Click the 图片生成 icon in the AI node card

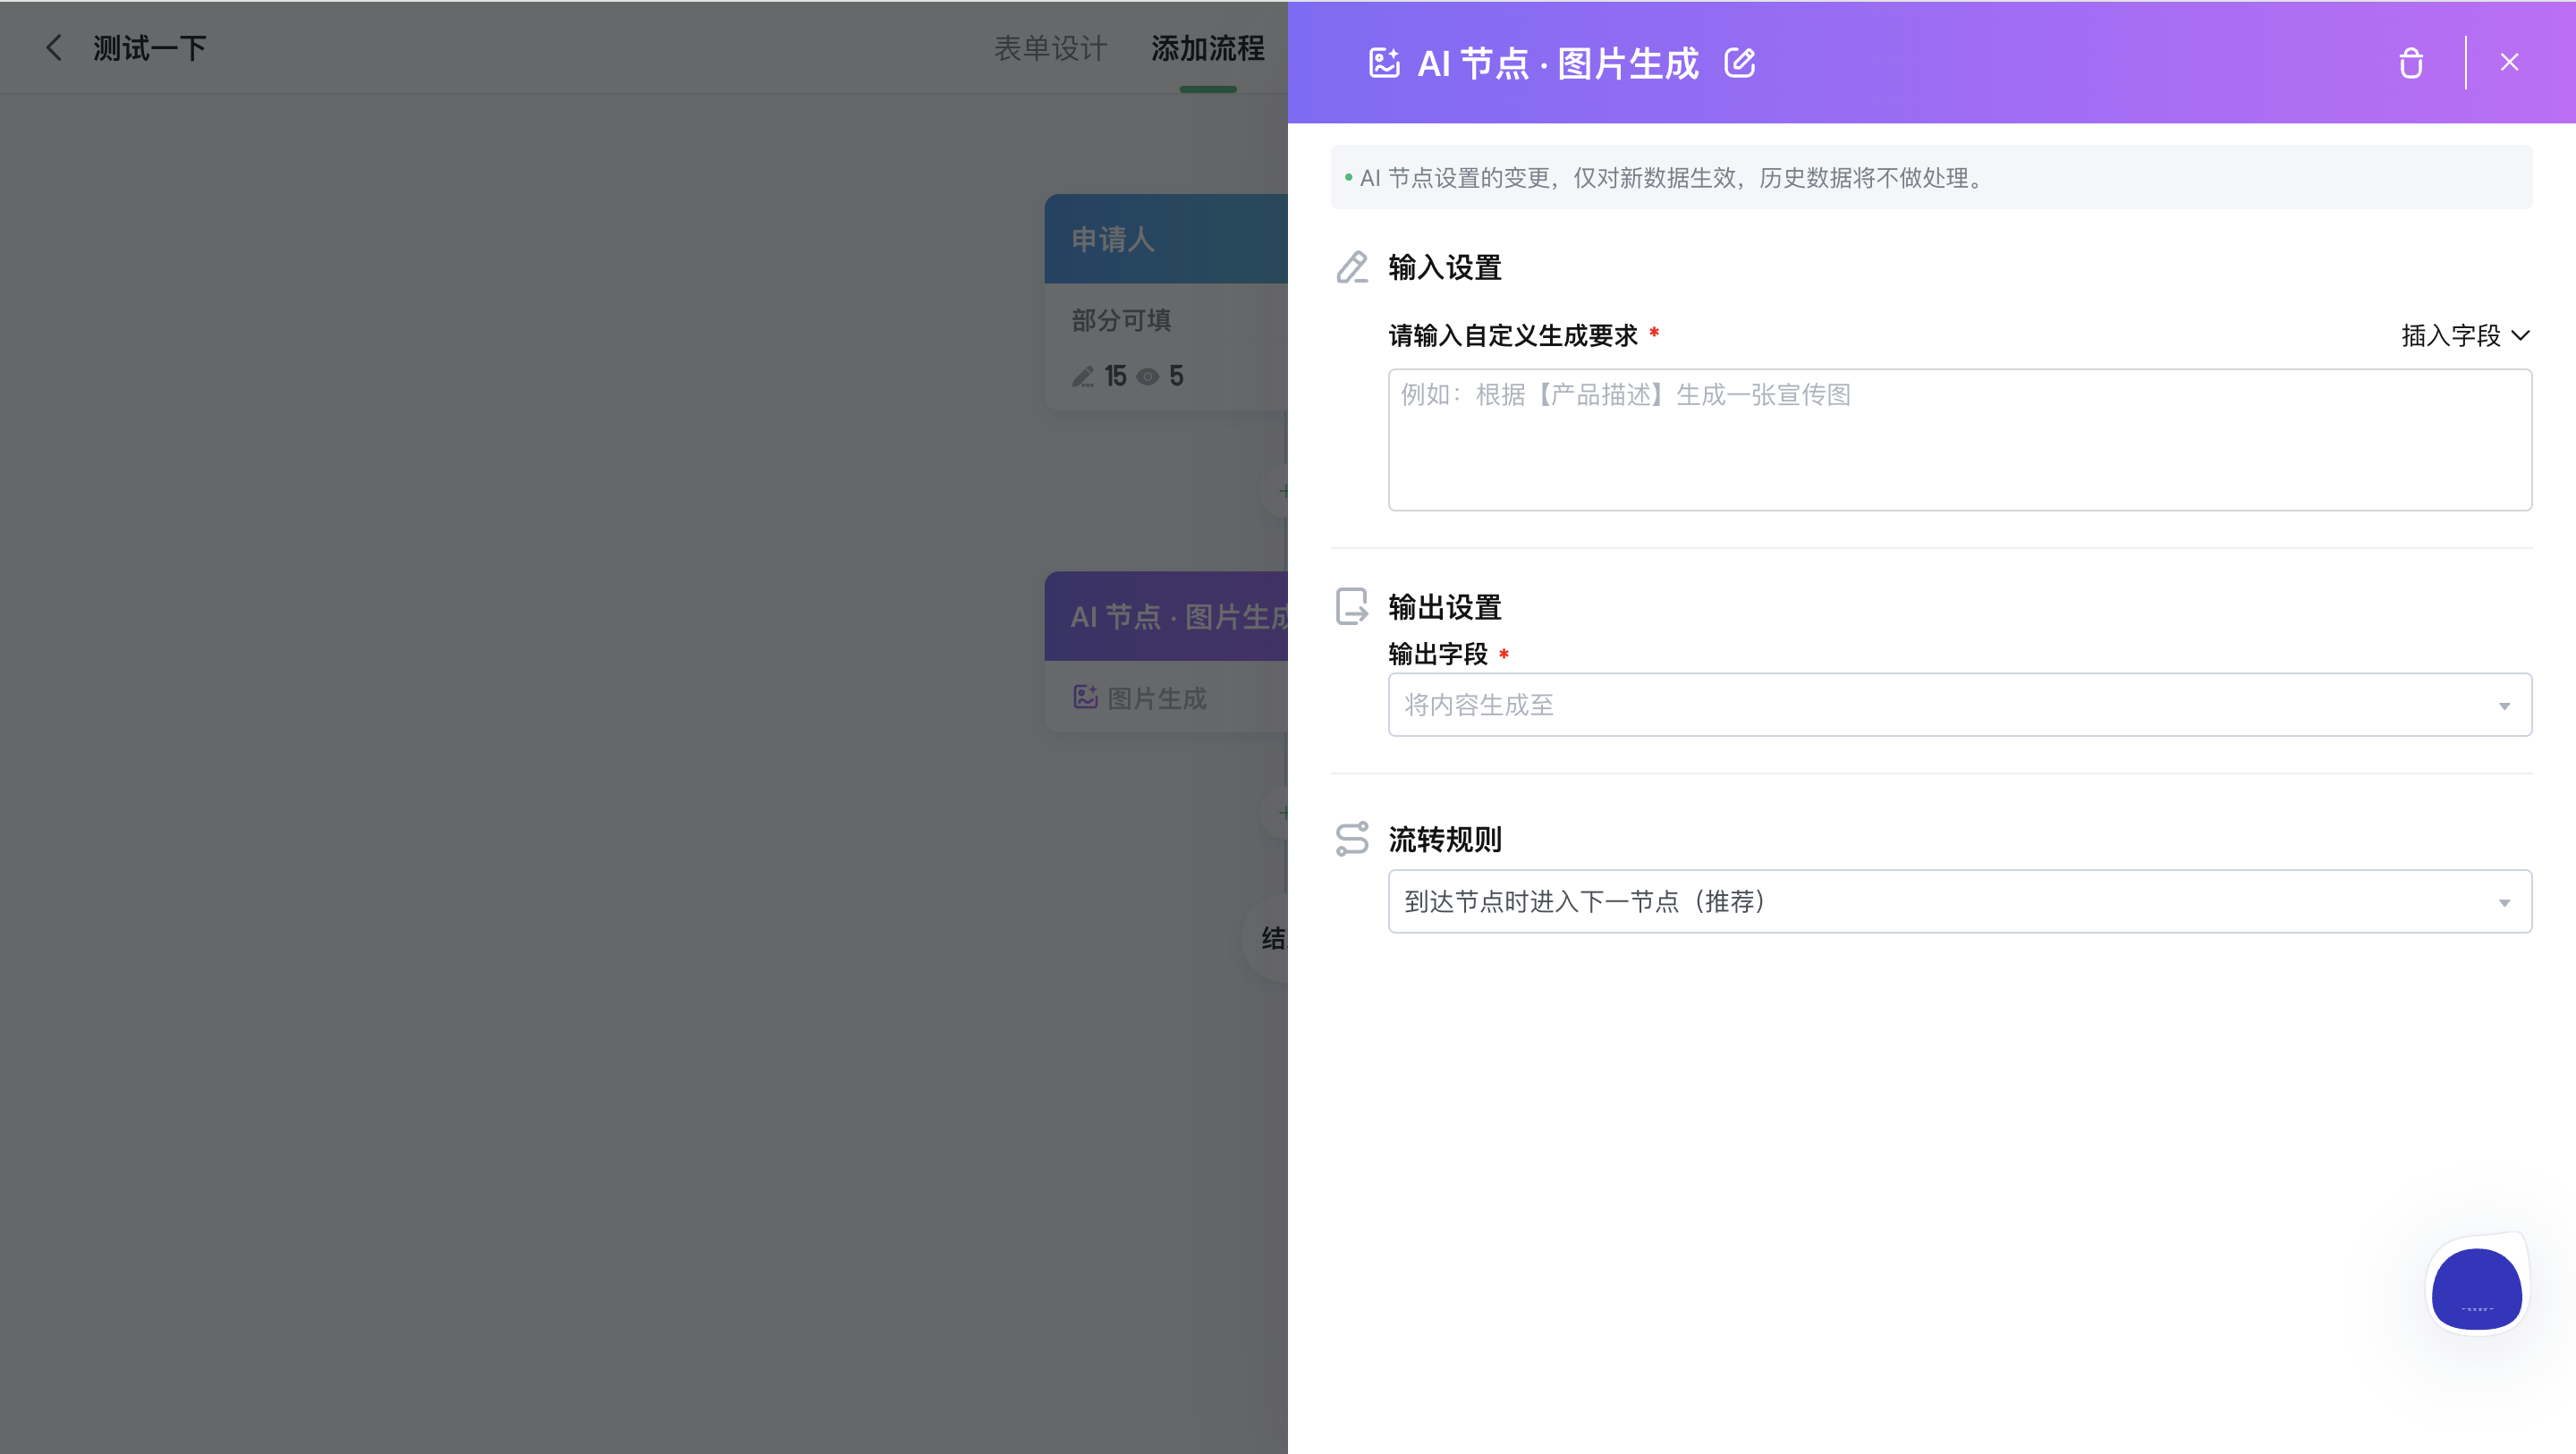coord(1085,697)
